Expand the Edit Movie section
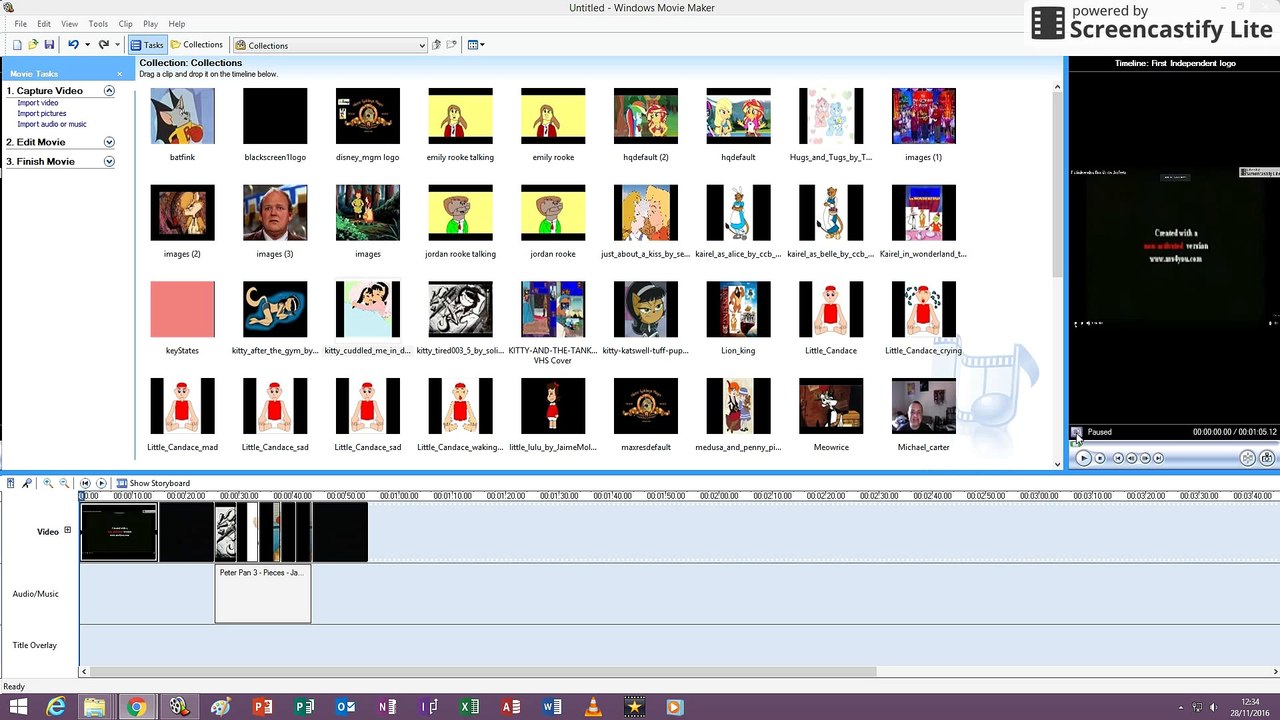 coord(109,142)
